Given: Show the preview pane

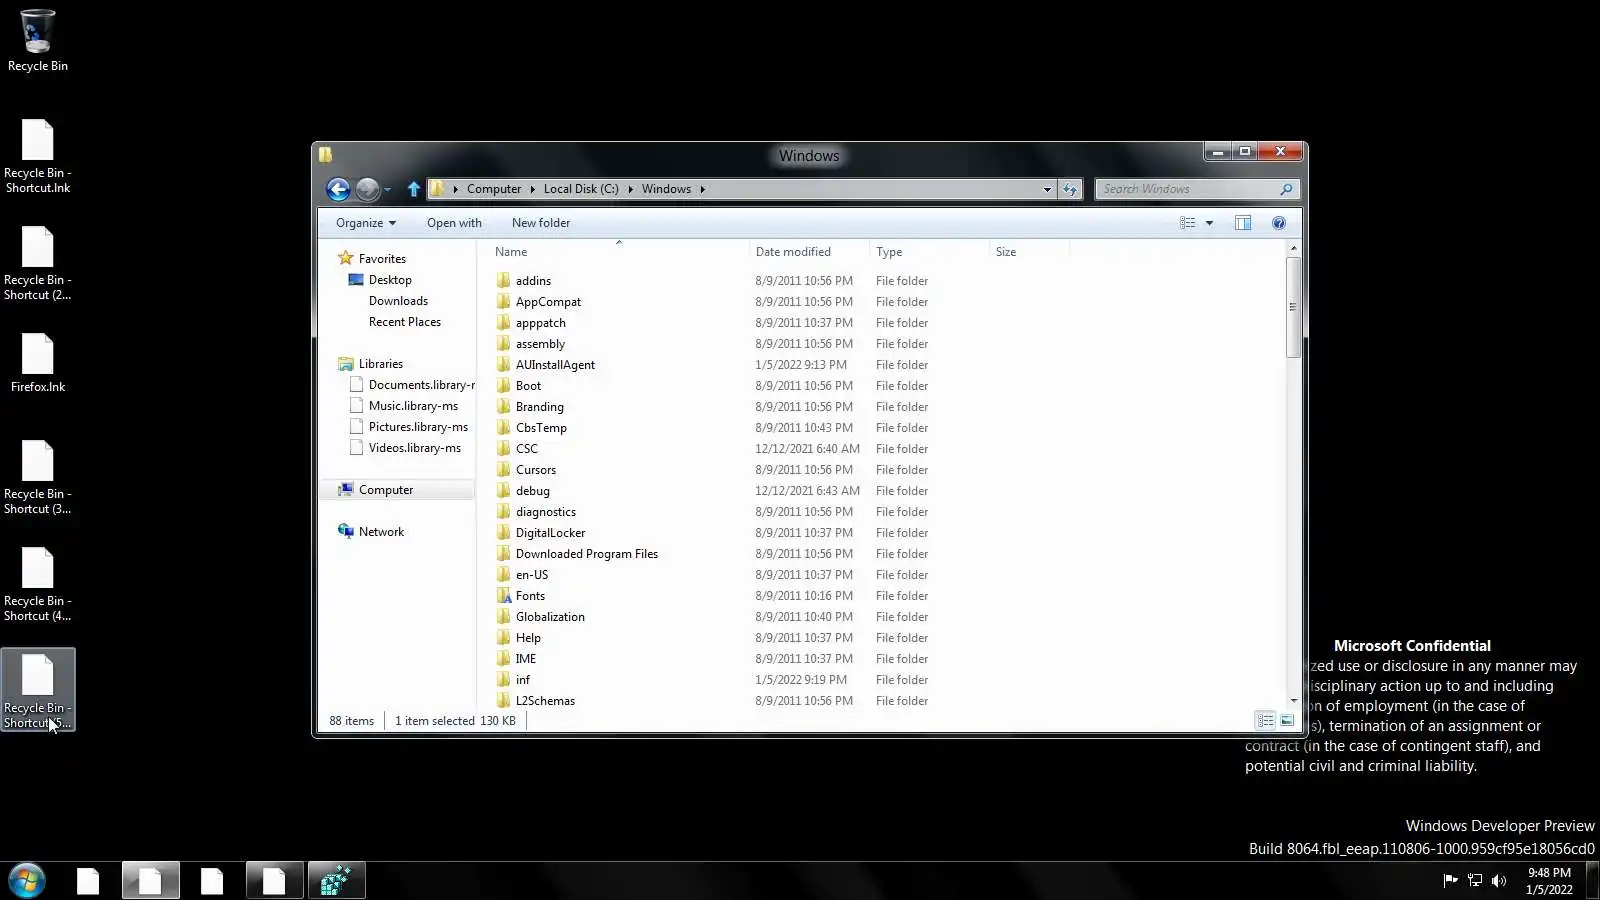Looking at the screenshot, I should [x=1243, y=223].
